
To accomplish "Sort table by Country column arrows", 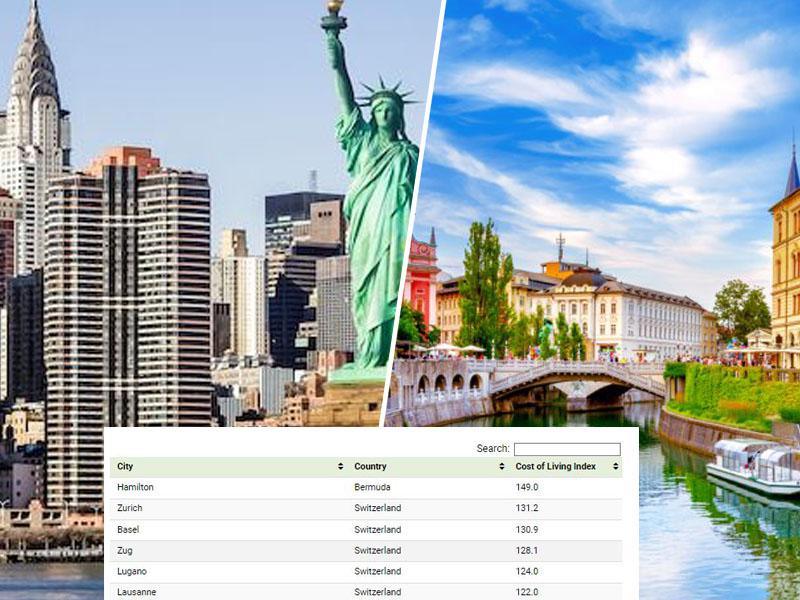I will 502,466.
